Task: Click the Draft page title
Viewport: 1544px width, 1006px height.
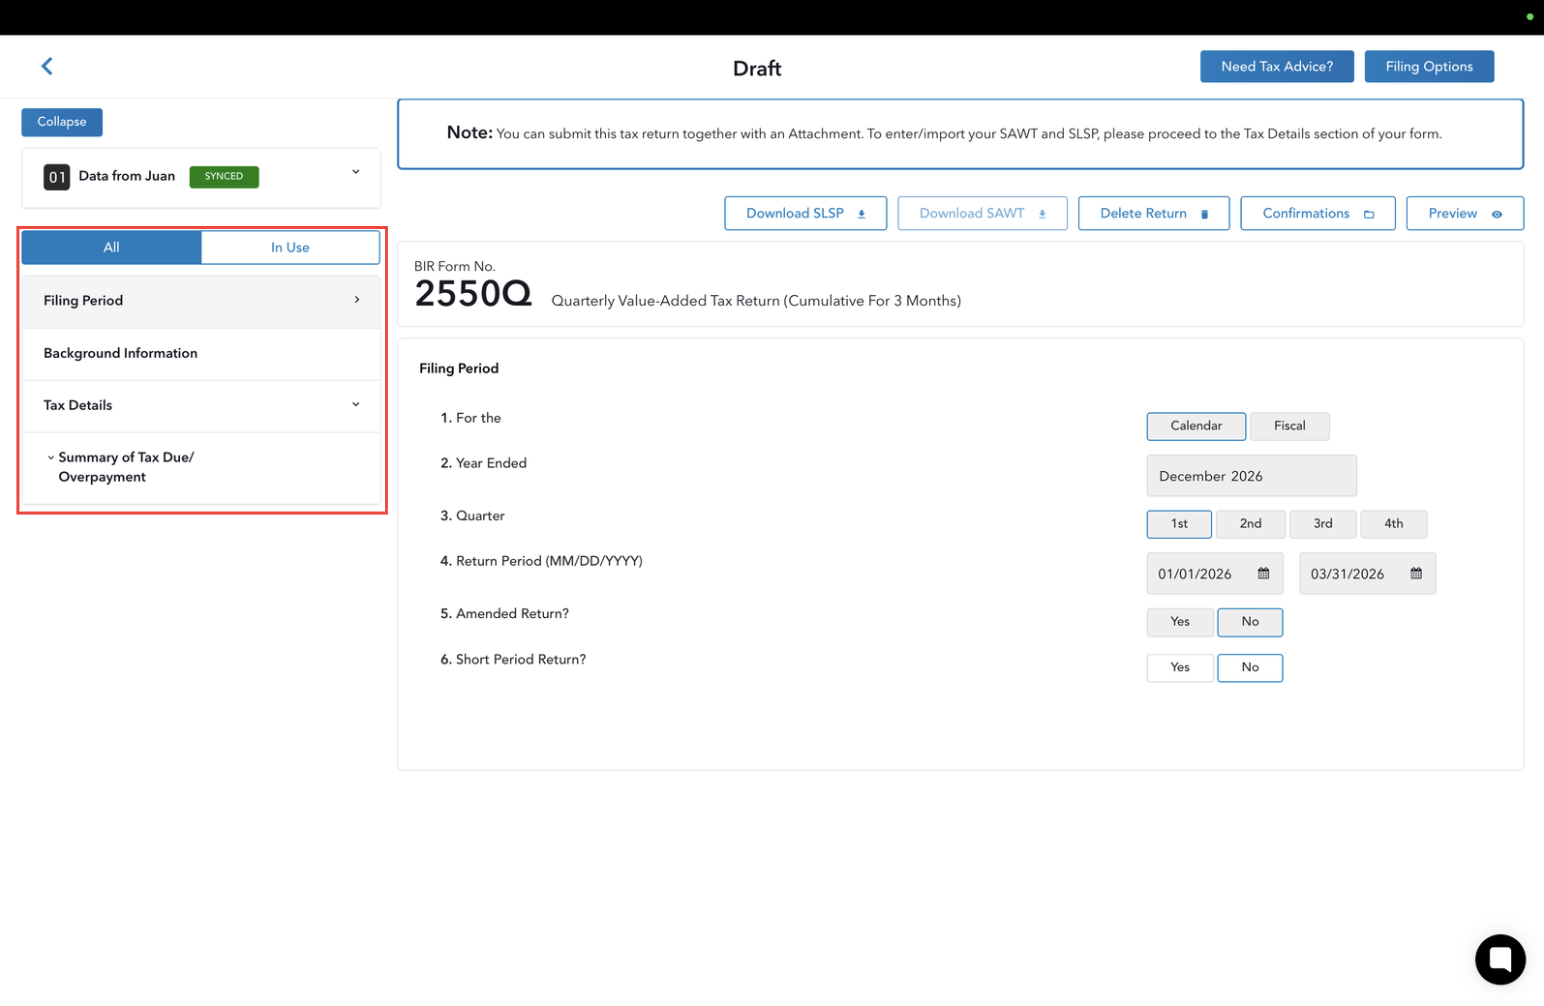Action: pyautogui.click(x=757, y=68)
